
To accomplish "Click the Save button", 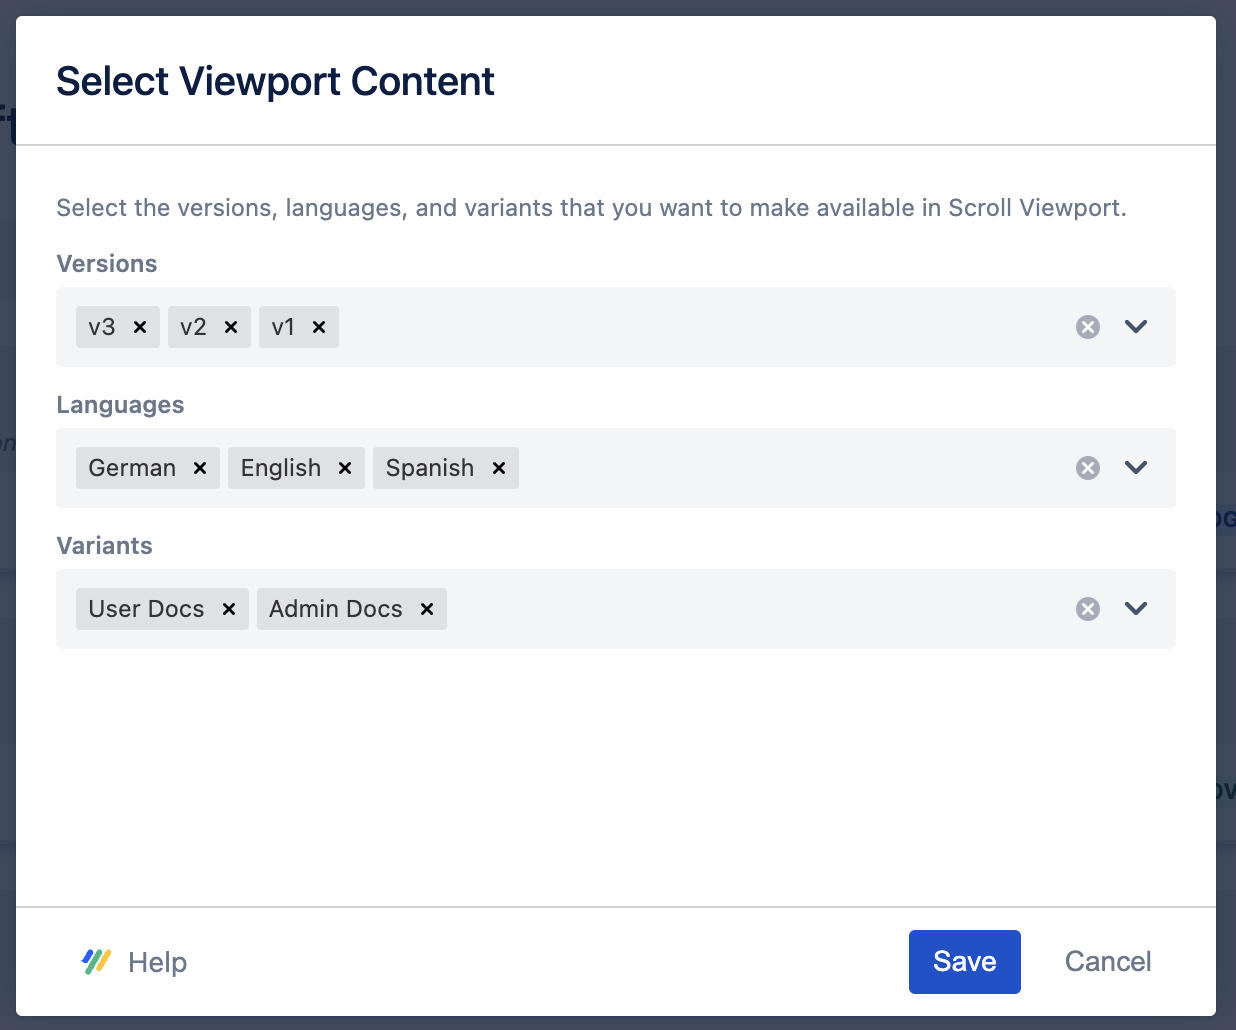I will (964, 962).
